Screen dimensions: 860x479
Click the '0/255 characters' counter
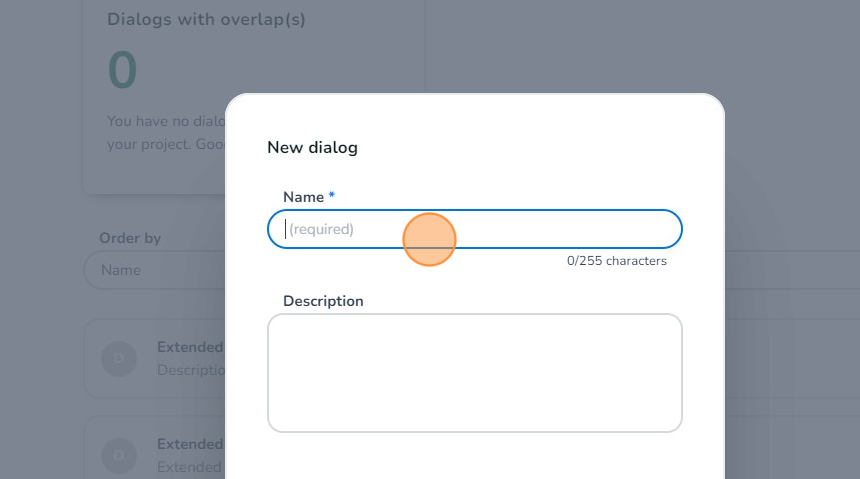point(616,261)
